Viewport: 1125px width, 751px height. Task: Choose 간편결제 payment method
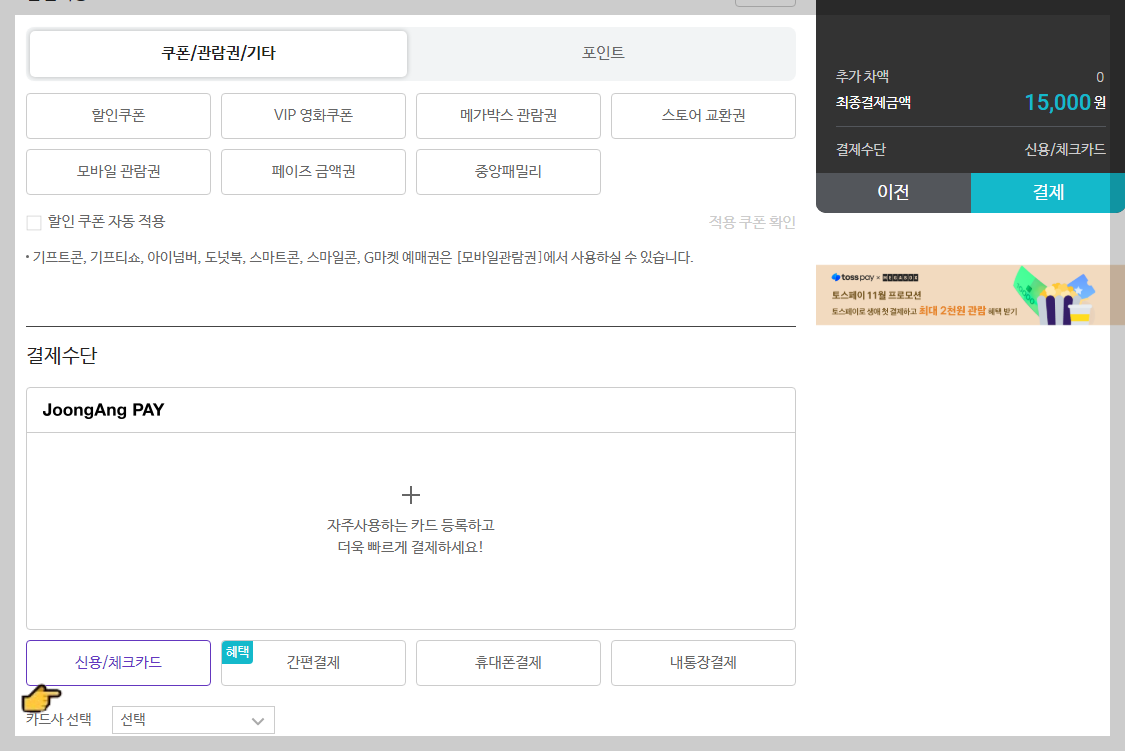pos(314,663)
